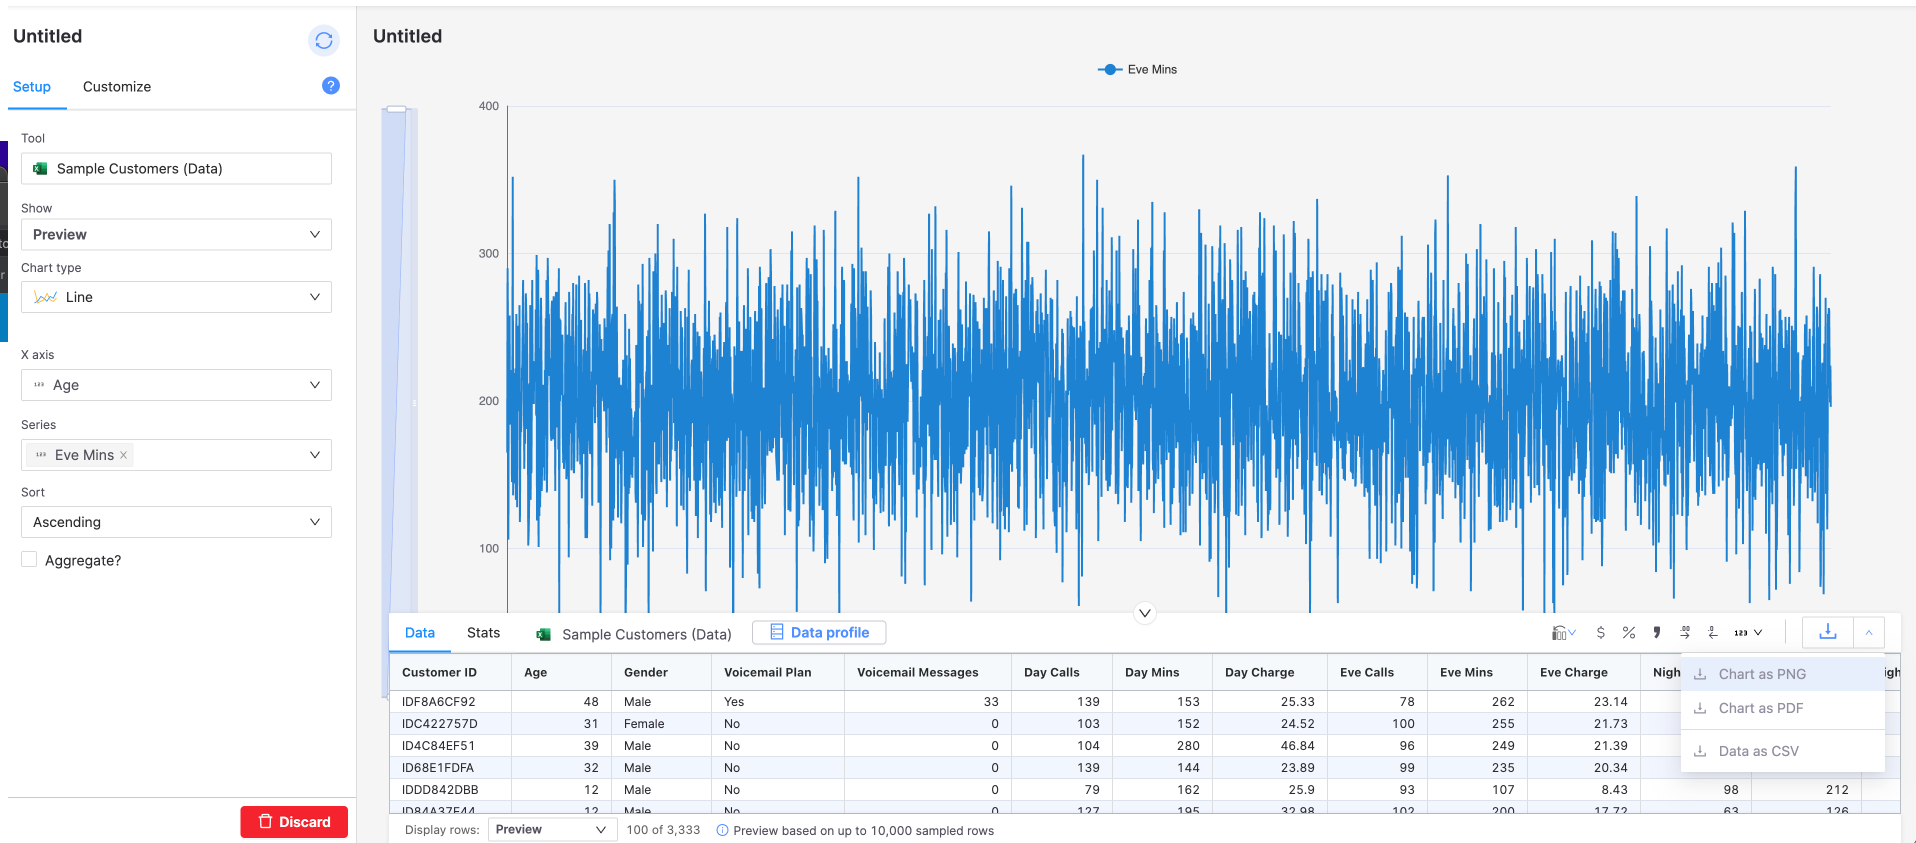Image resolution: width=1916 pixels, height=843 pixels.
Task: Select the cell IDF8A6CF92
Action: 450,702
